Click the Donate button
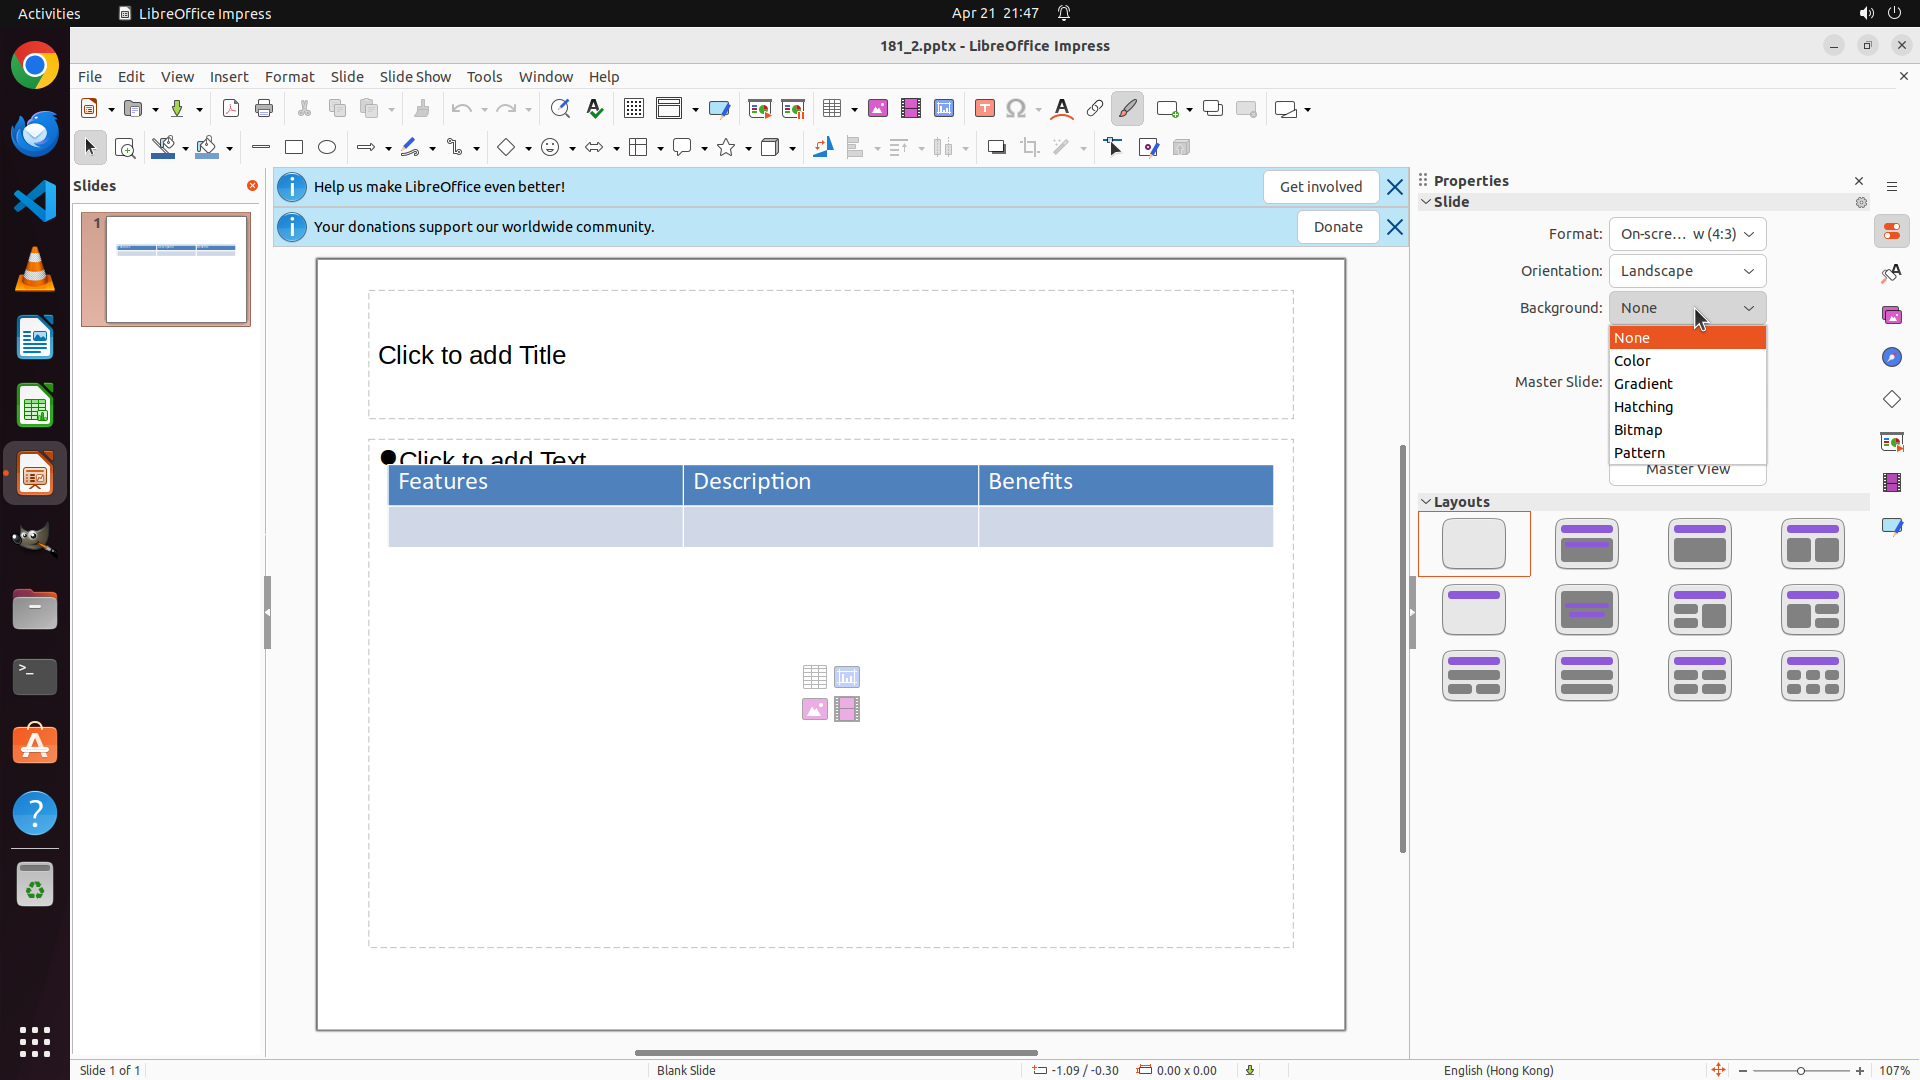1920x1080 pixels. 1337,227
